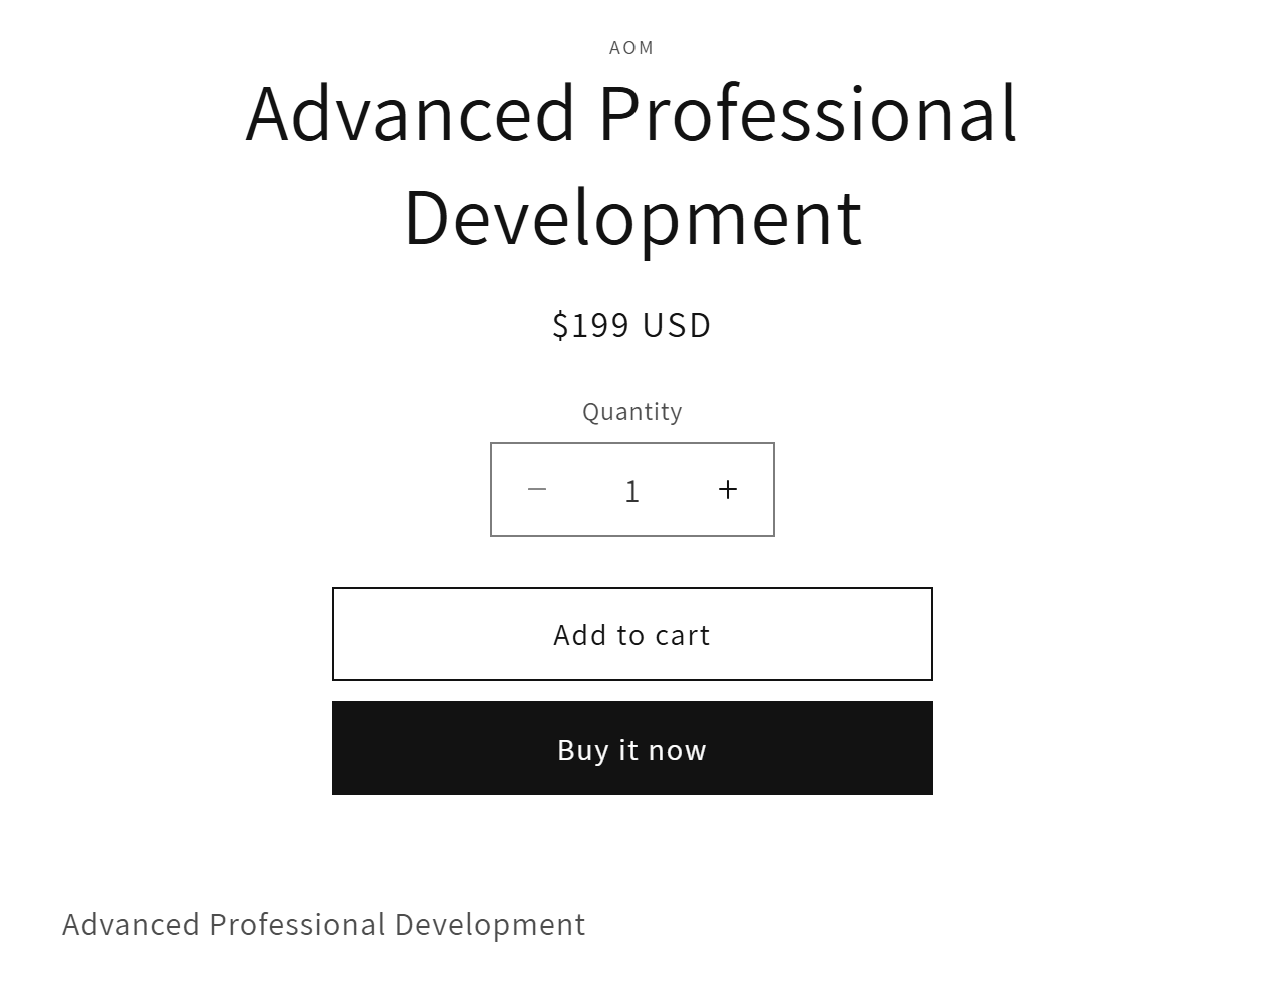
Task: Tap the minus stepper to remove one
Action: coord(537,489)
